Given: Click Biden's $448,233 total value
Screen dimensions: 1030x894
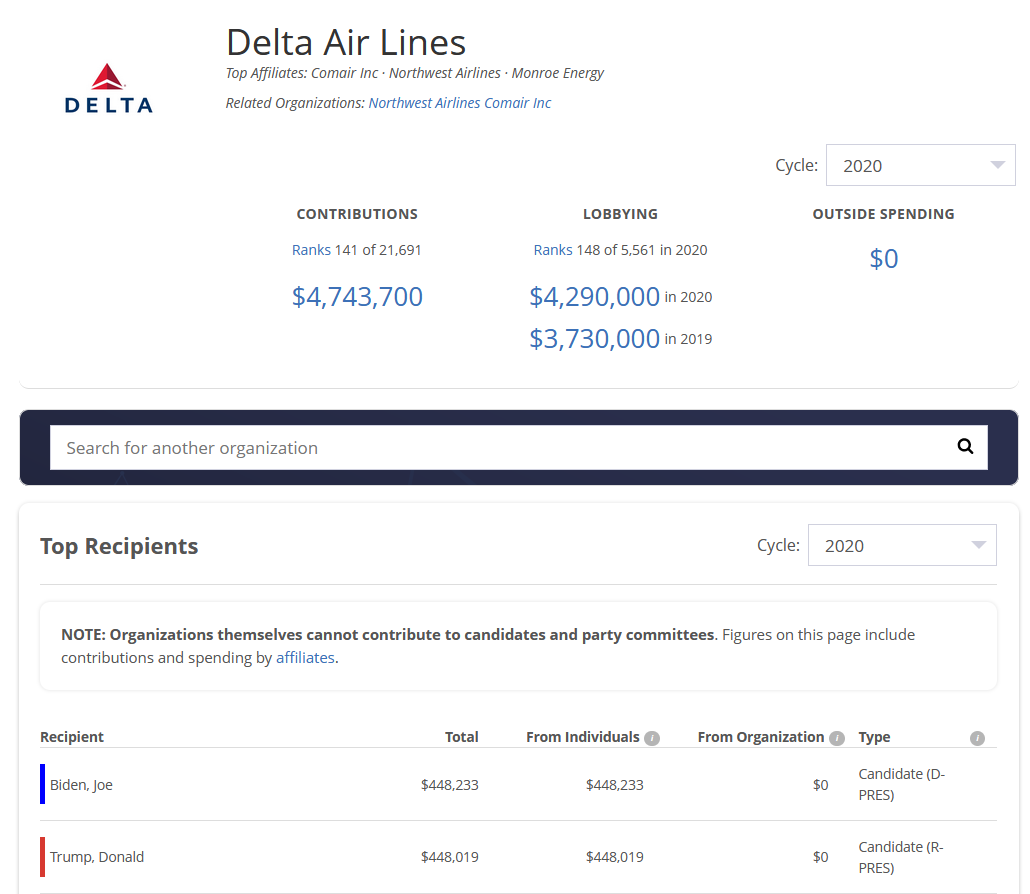Looking at the screenshot, I should 450,785.
